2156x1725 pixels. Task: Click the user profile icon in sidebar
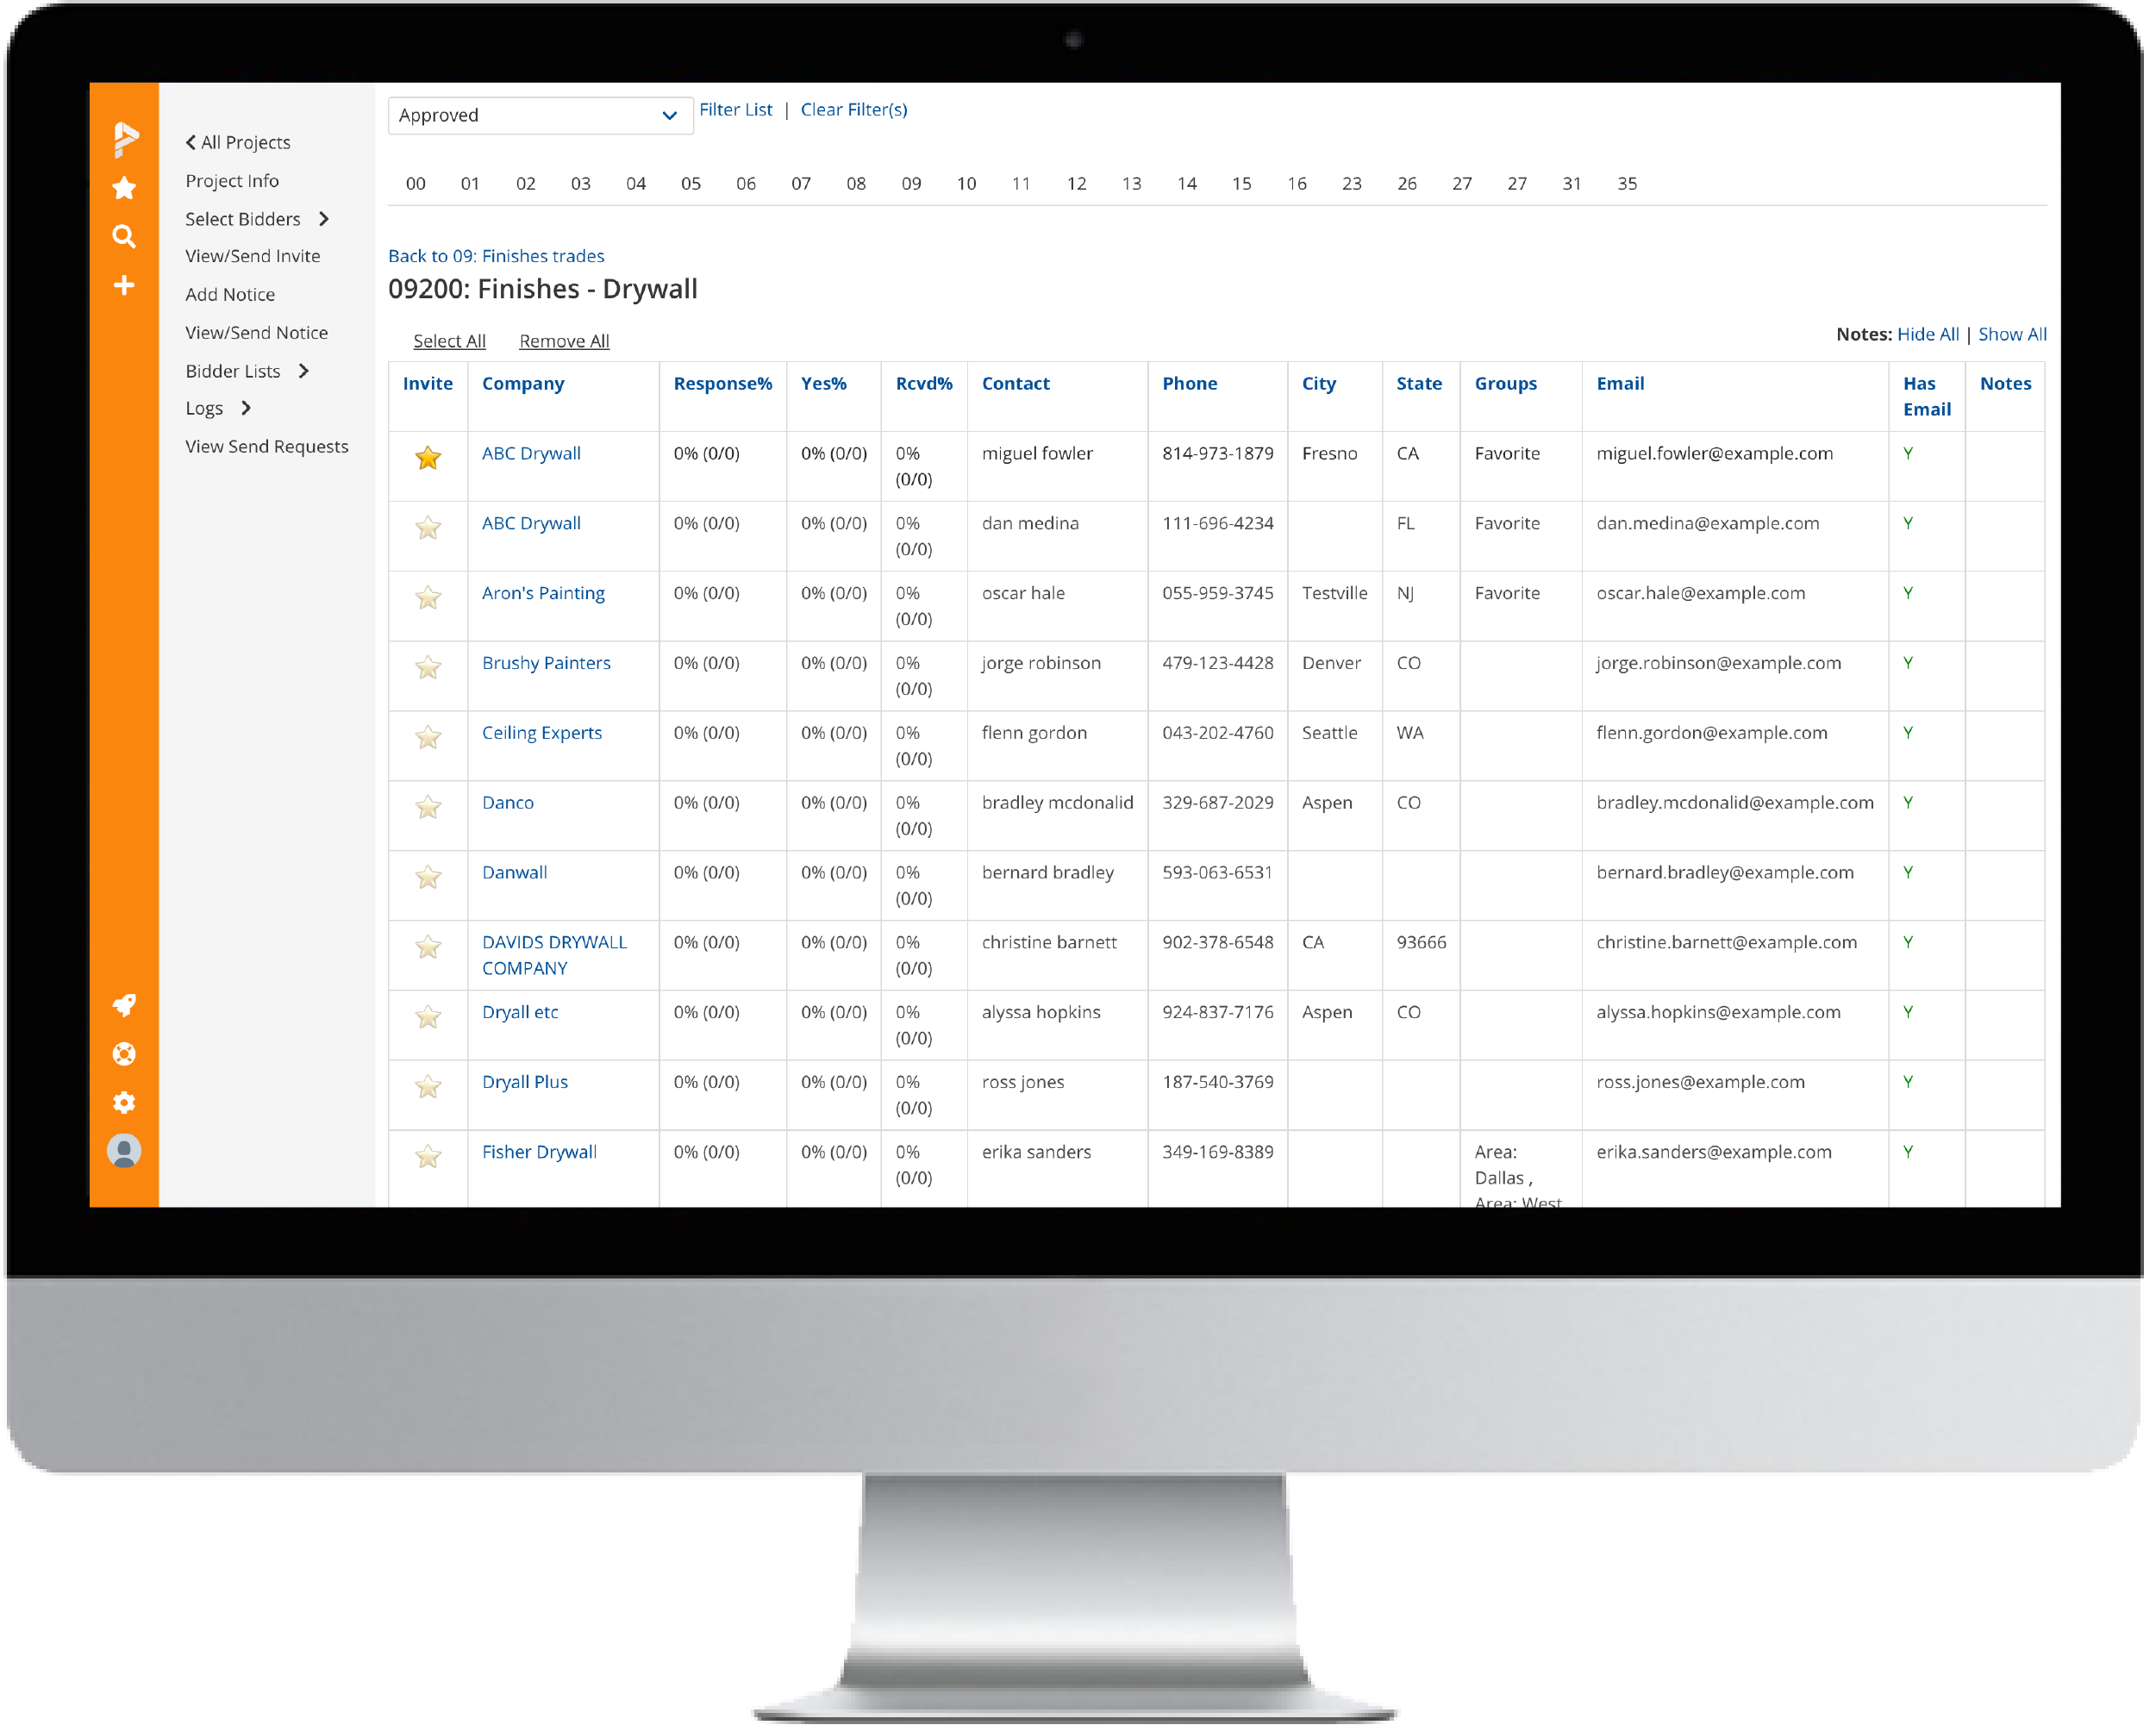point(122,1154)
